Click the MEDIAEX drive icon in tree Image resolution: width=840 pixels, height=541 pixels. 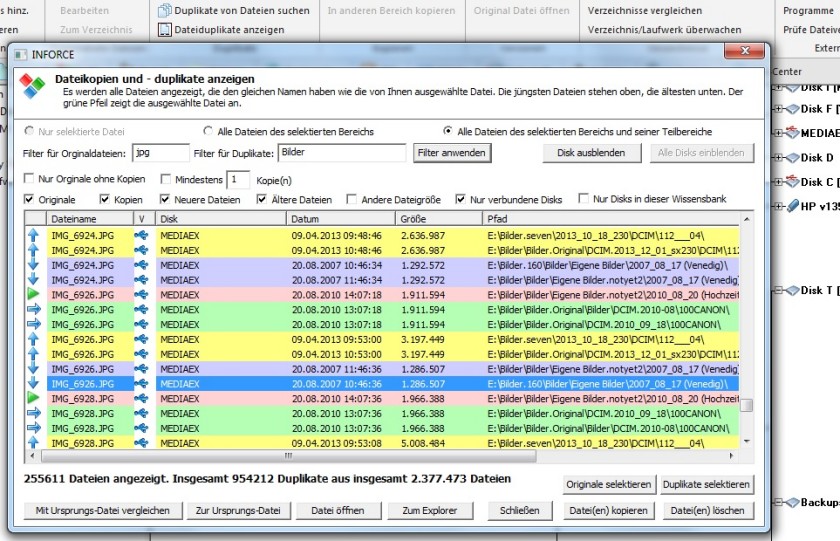(792, 132)
